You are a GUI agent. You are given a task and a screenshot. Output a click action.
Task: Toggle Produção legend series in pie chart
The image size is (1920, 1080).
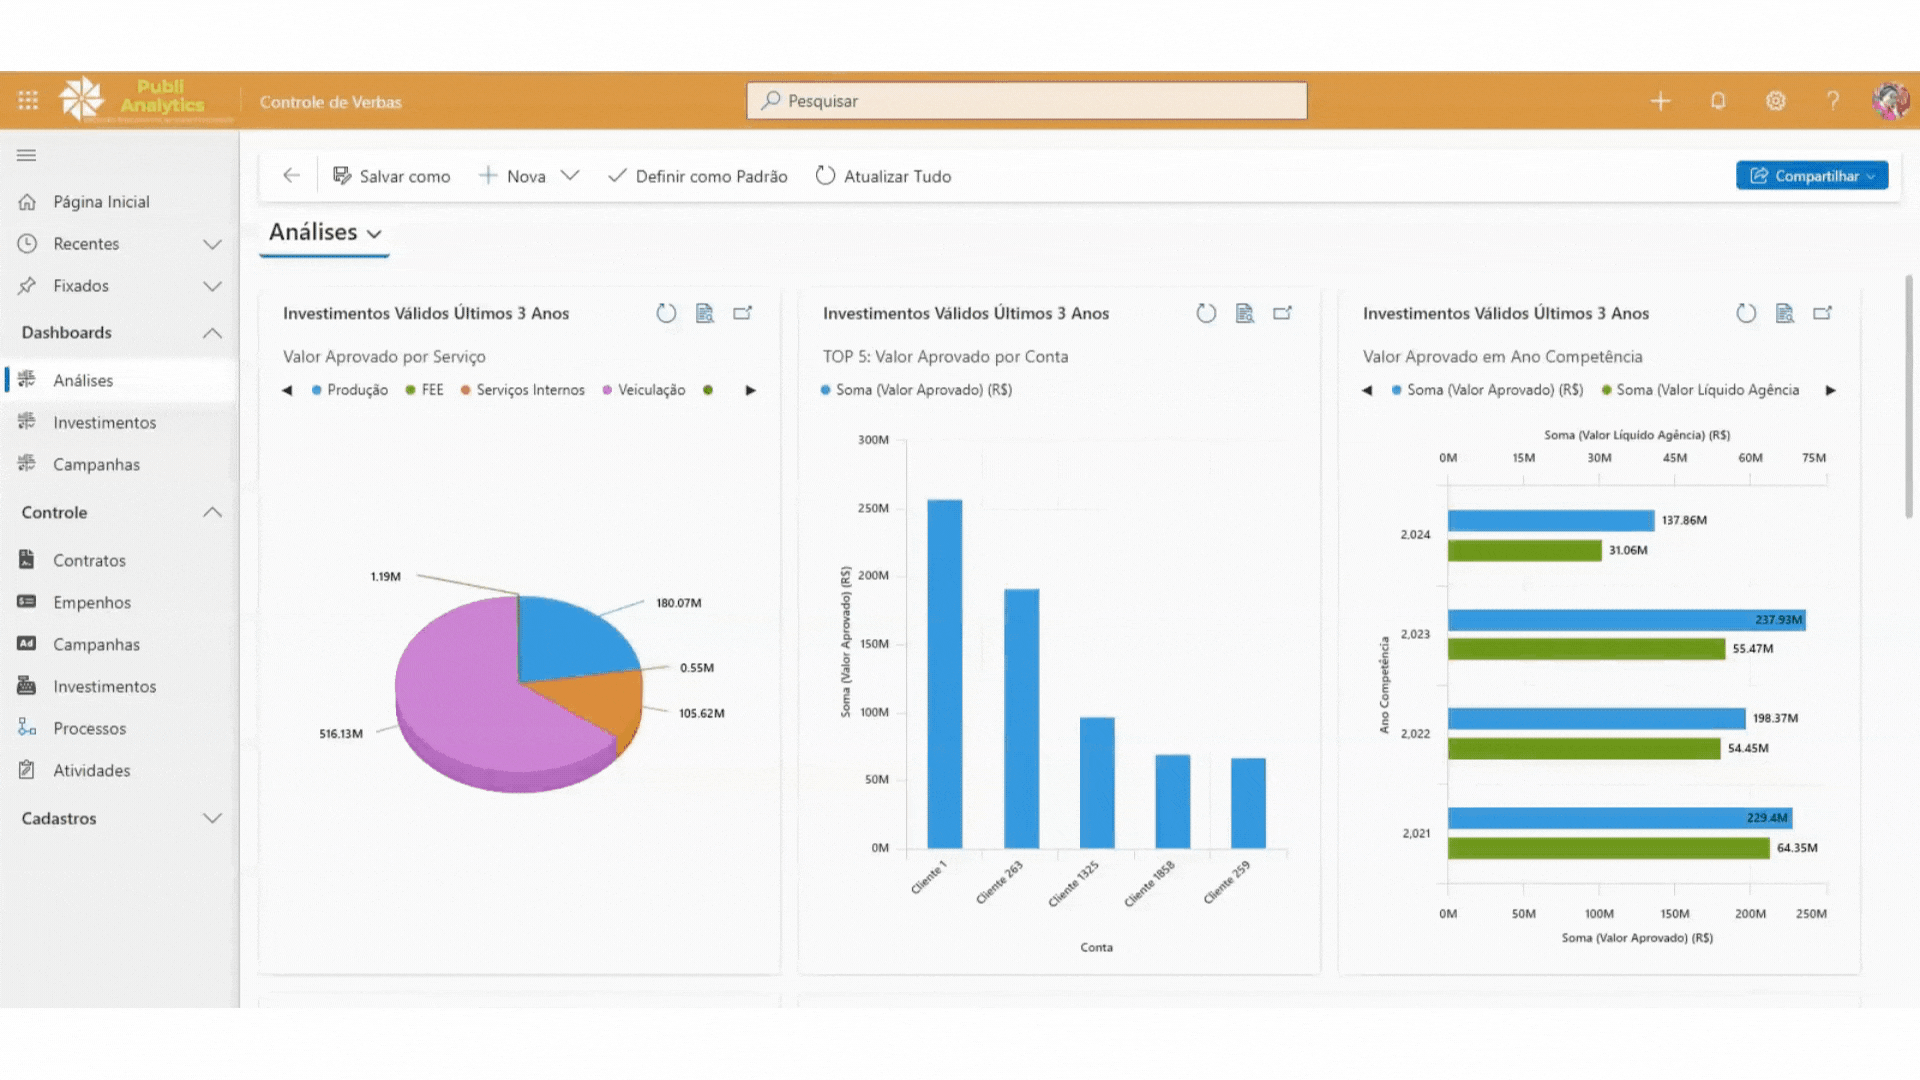point(350,390)
